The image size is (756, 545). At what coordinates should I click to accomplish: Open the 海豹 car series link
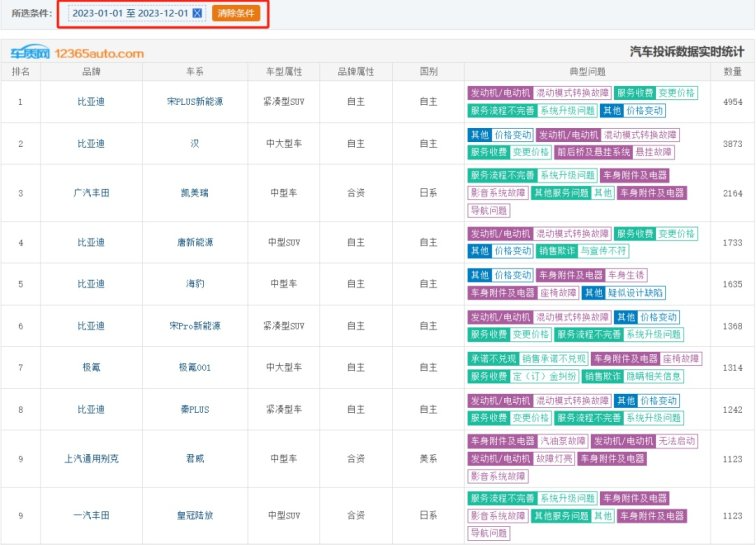coord(195,284)
